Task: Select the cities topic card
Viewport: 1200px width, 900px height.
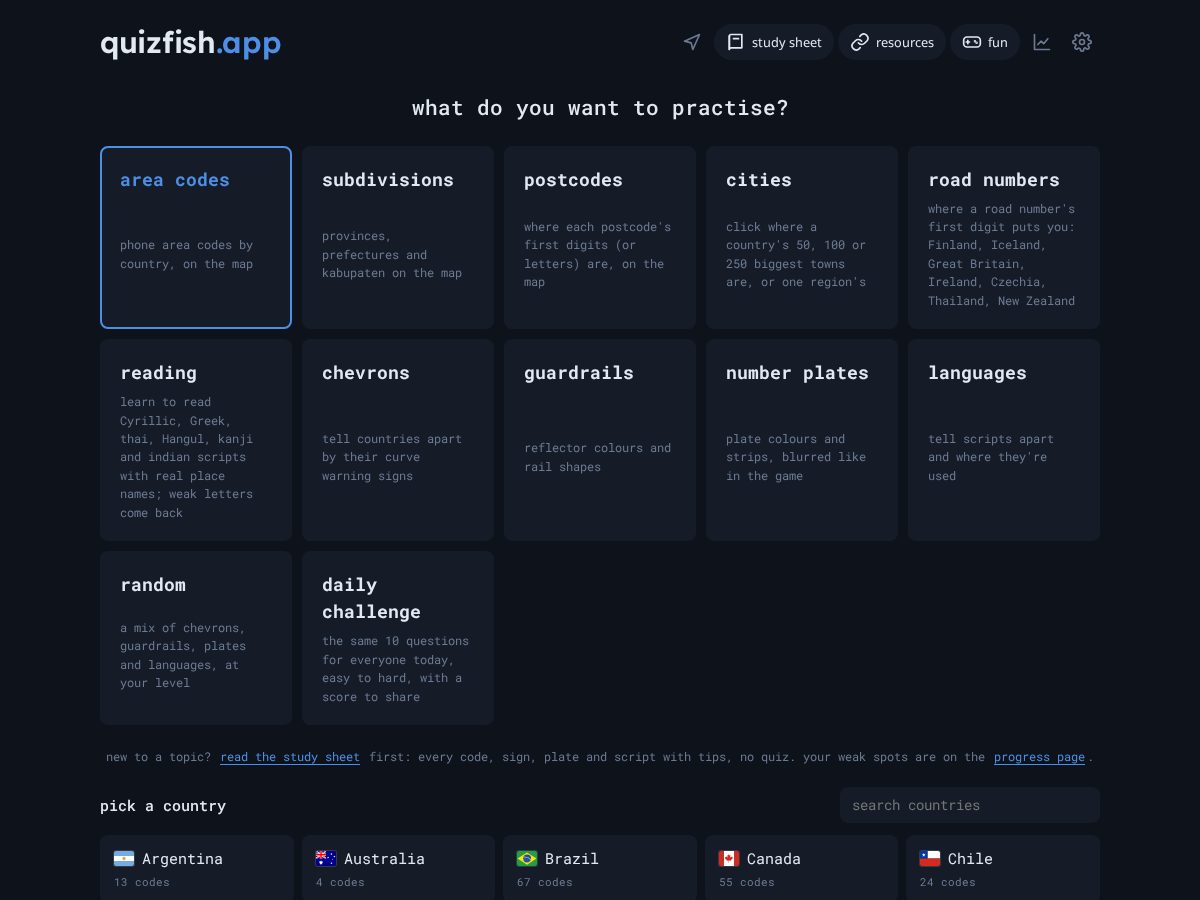Action: 802,237
